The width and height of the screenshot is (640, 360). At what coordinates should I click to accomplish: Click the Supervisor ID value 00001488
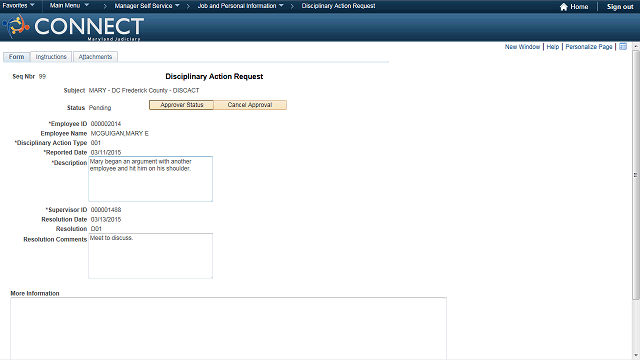[106, 210]
